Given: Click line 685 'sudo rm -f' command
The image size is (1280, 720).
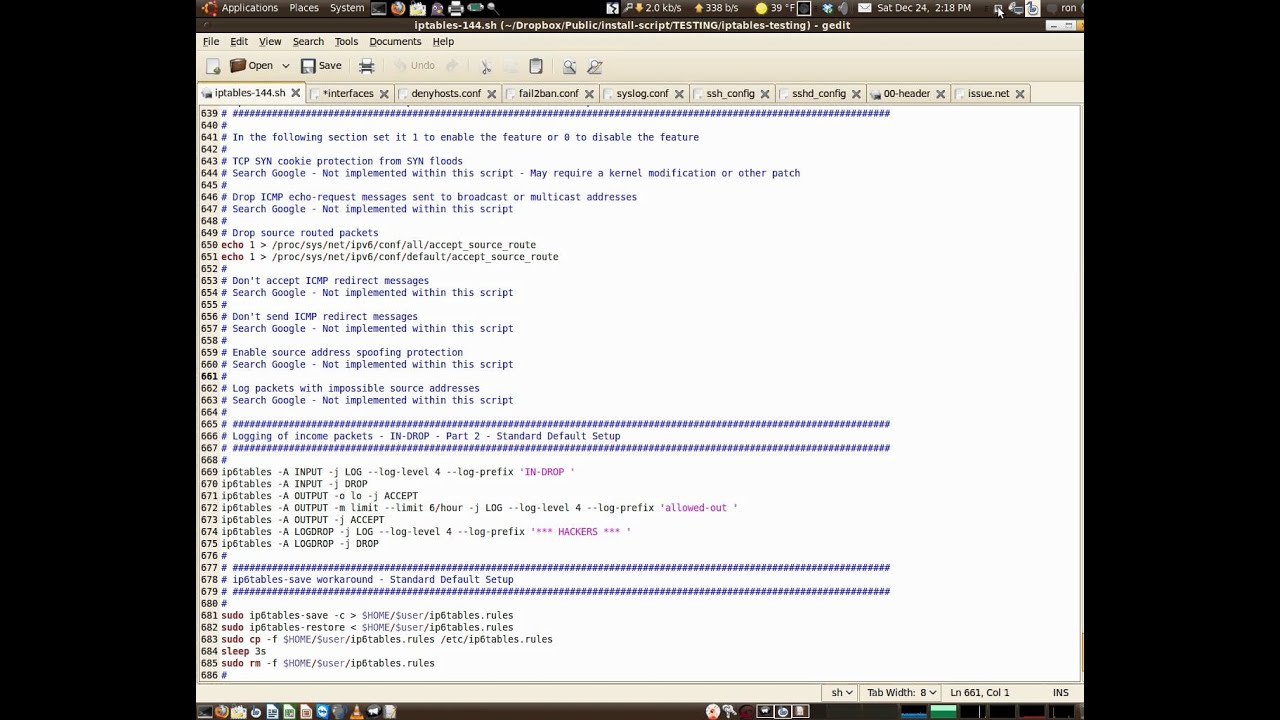Looking at the screenshot, I should pos(327,663).
